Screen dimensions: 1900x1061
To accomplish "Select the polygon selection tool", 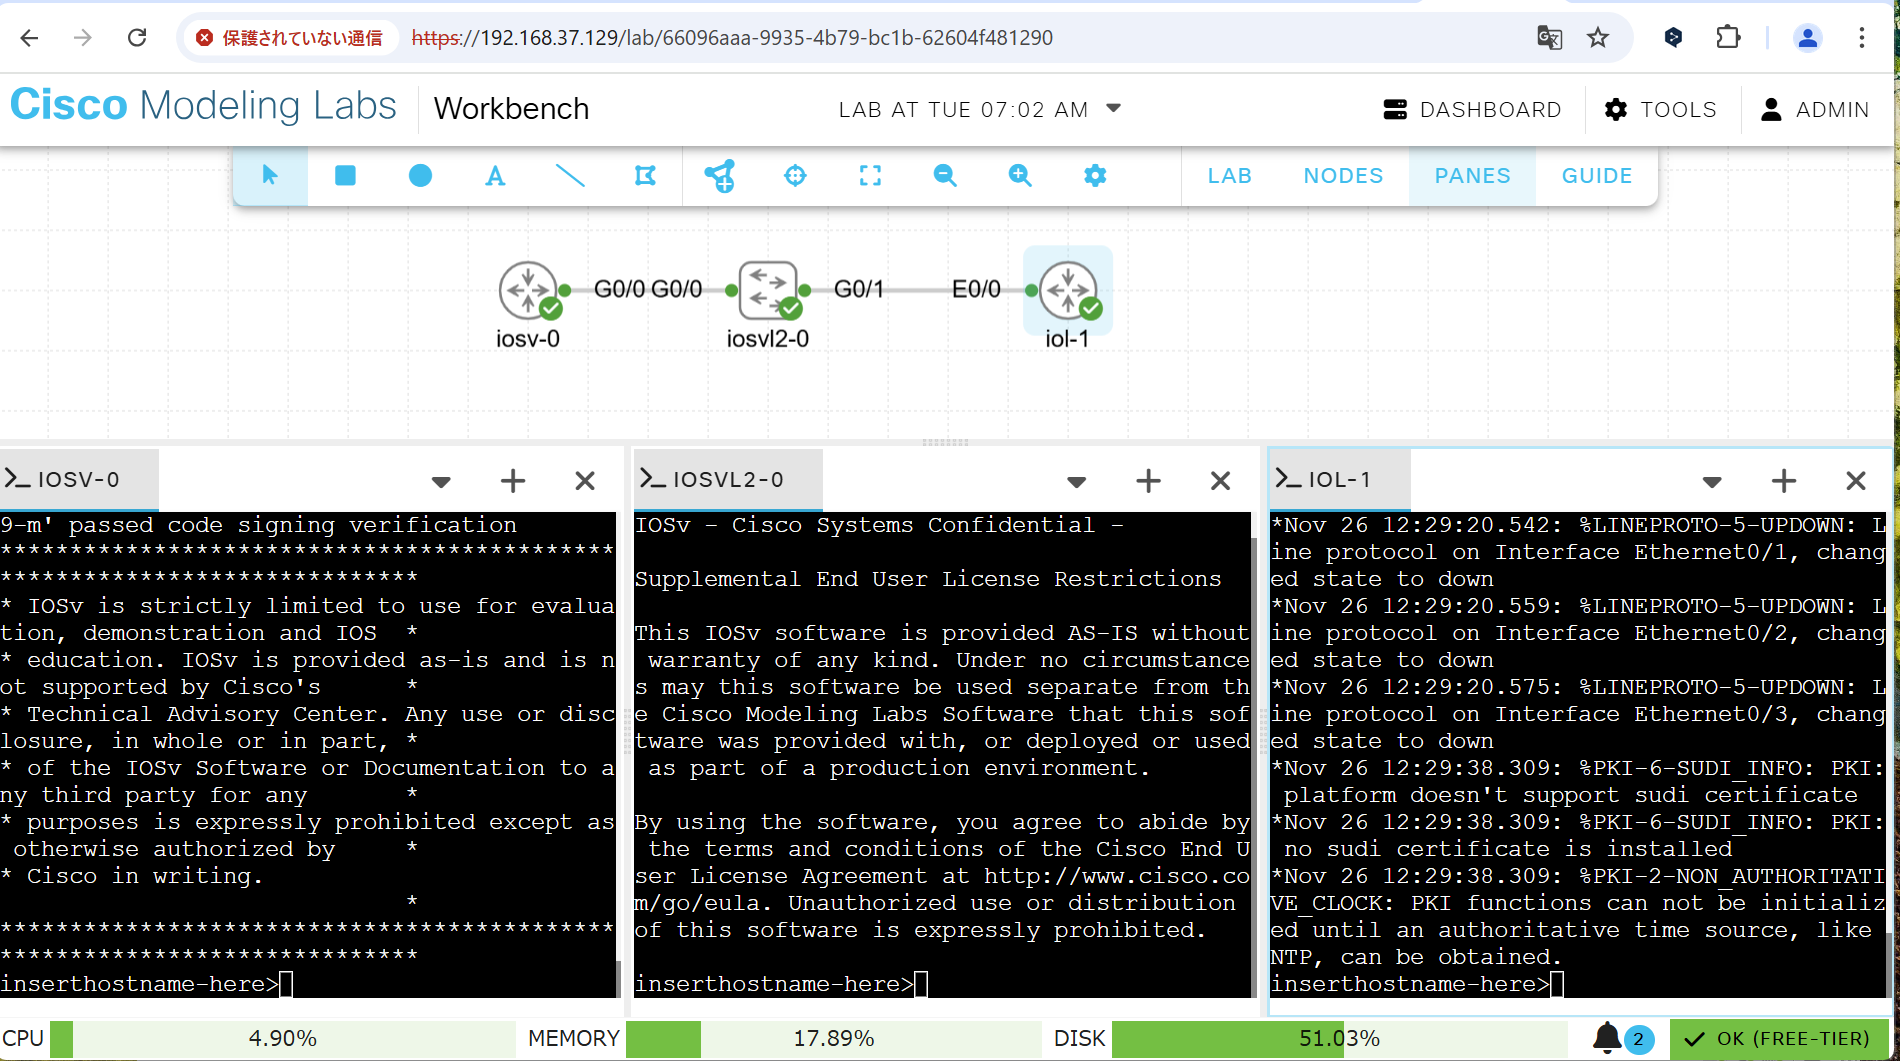I will (x=645, y=176).
